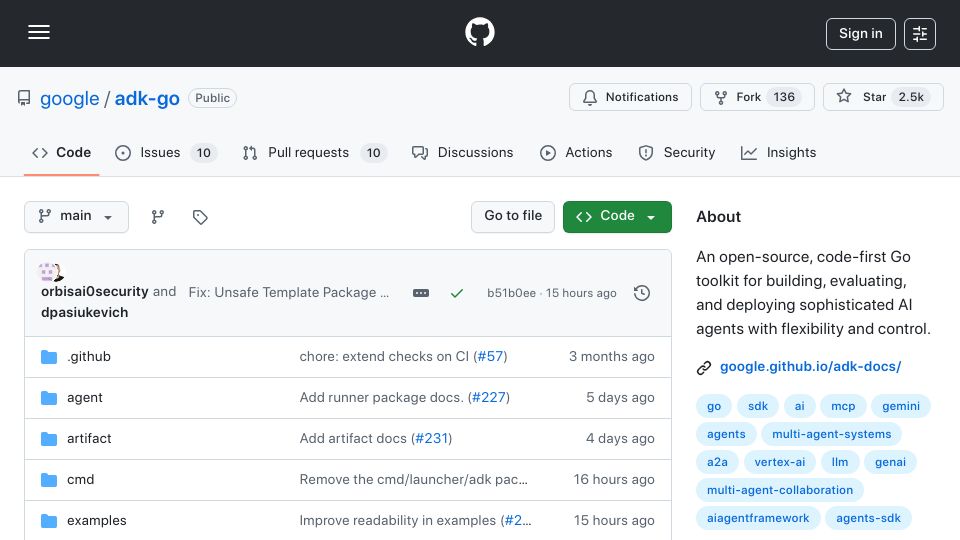Open the hamburger navigation menu
This screenshot has height=540, width=960.
tap(39, 32)
